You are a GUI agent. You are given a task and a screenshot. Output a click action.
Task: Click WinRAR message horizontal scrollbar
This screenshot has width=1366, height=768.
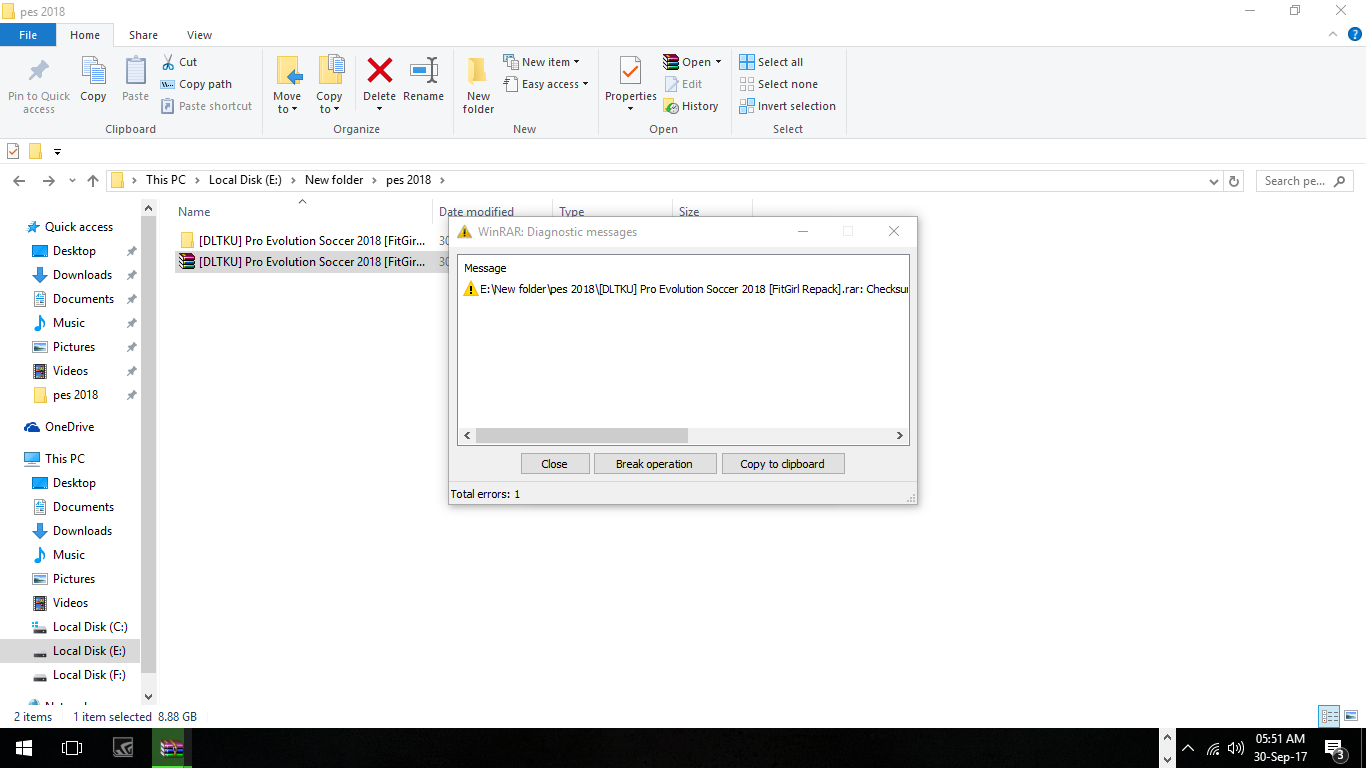pos(582,436)
